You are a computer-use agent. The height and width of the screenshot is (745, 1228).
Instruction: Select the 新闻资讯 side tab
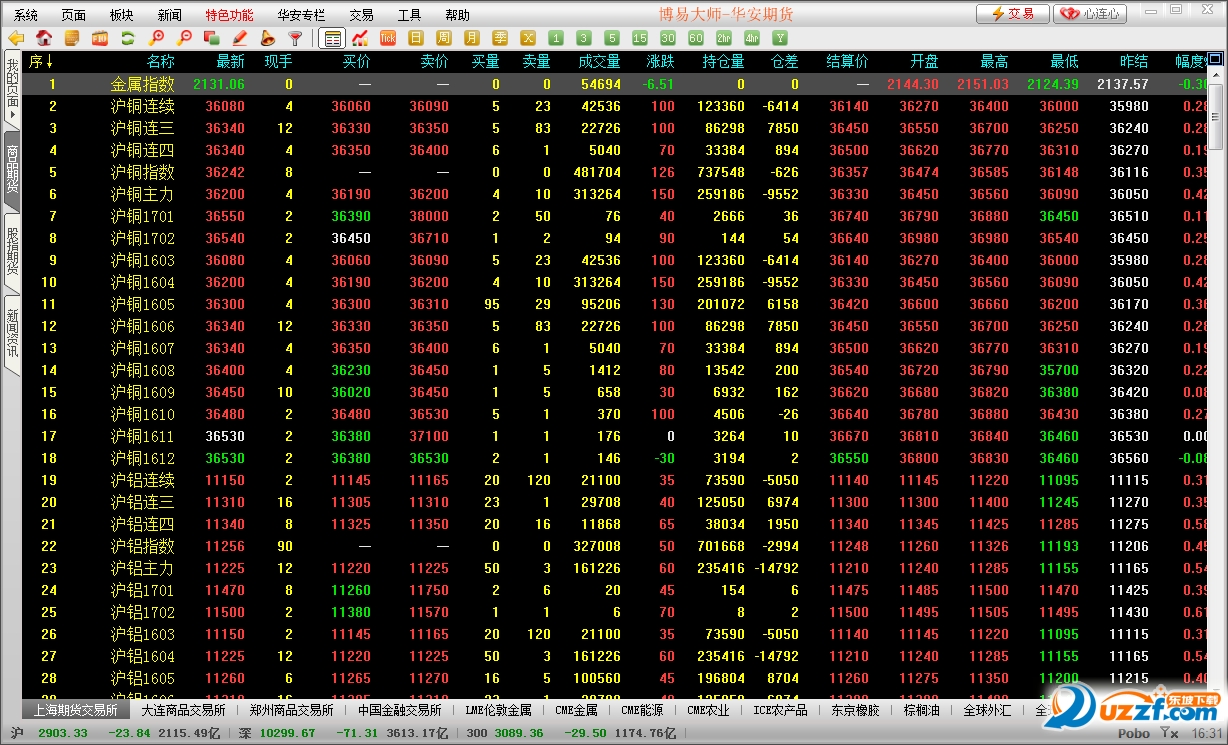click(12, 334)
